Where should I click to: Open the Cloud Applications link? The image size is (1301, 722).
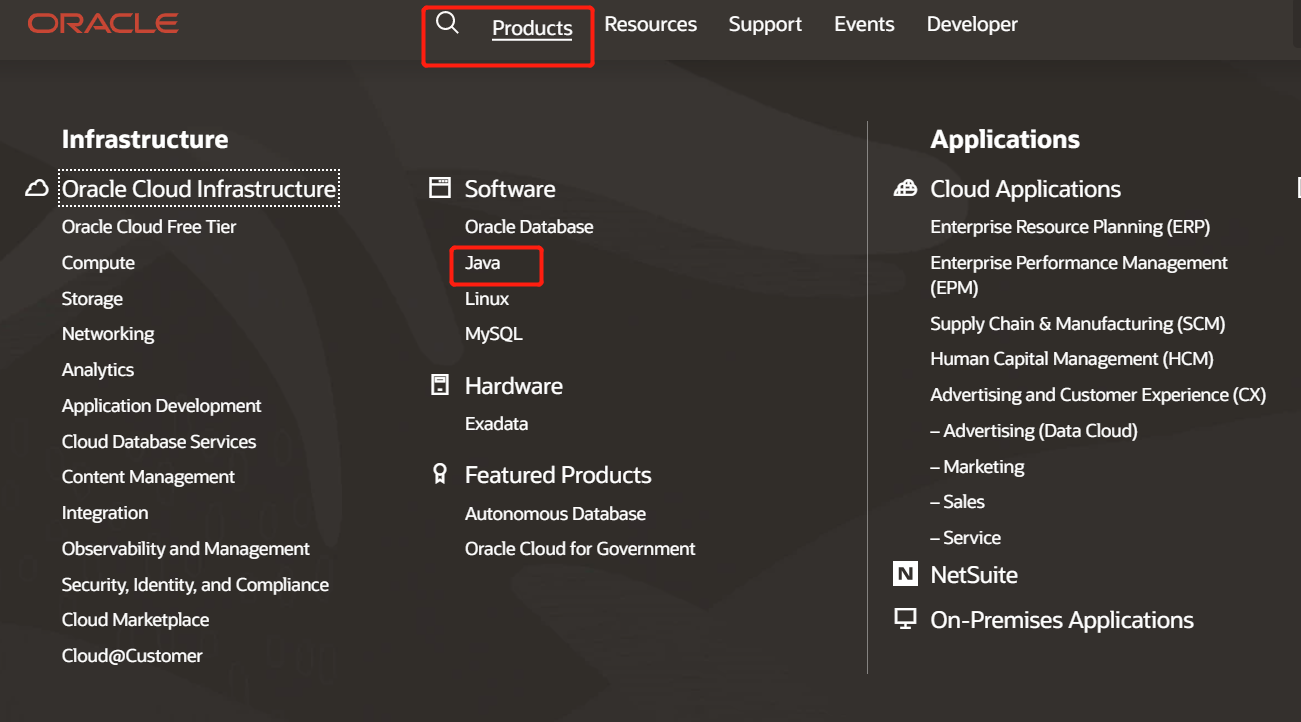[x=1025, y=189]
